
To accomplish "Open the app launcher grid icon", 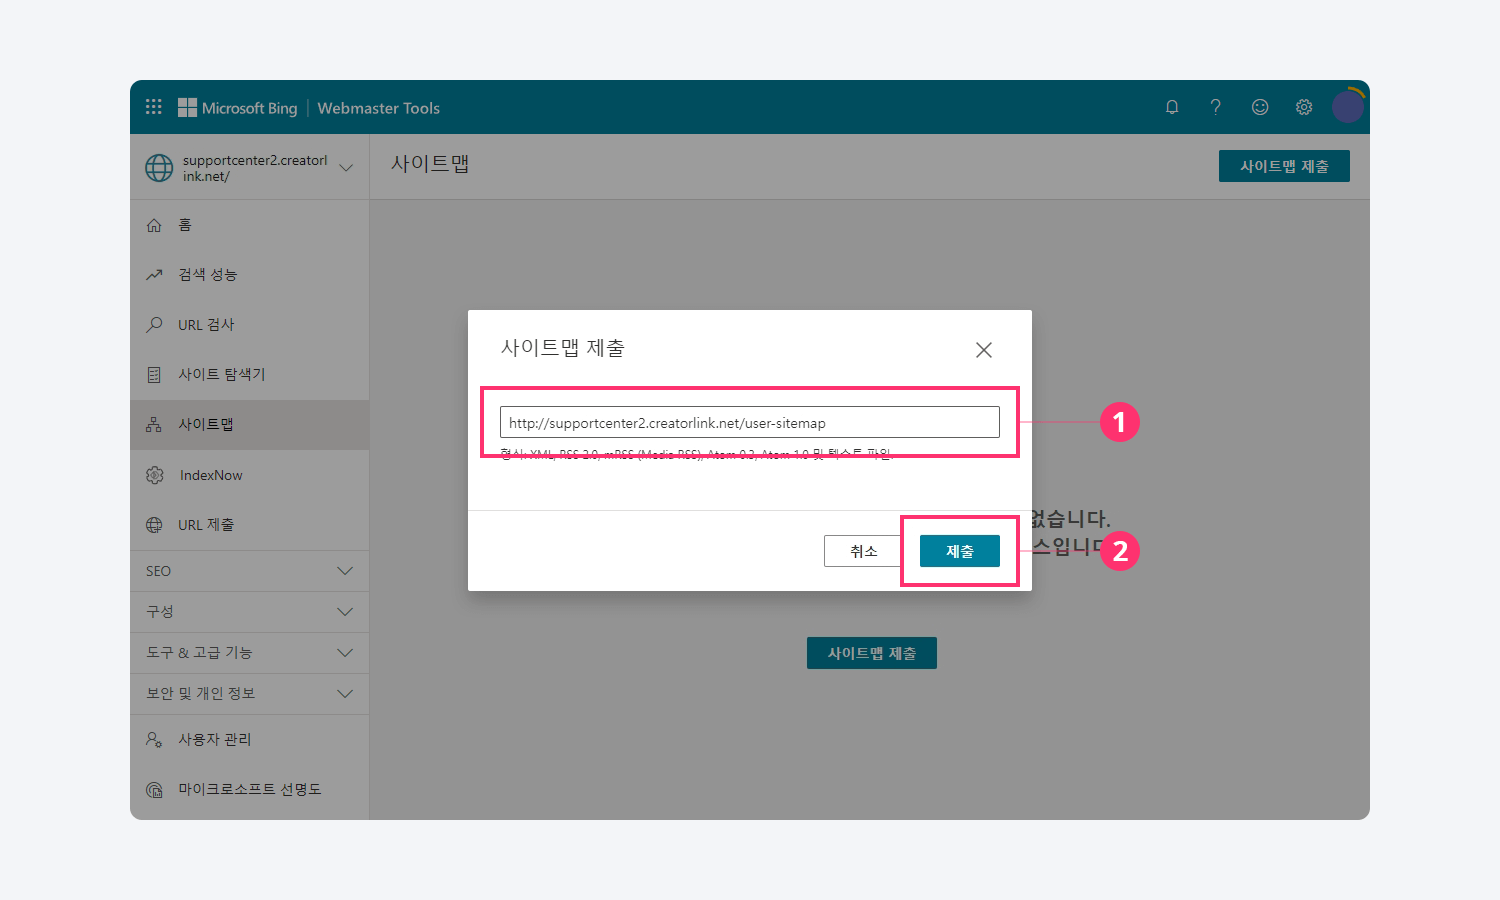I will (153, 107).
